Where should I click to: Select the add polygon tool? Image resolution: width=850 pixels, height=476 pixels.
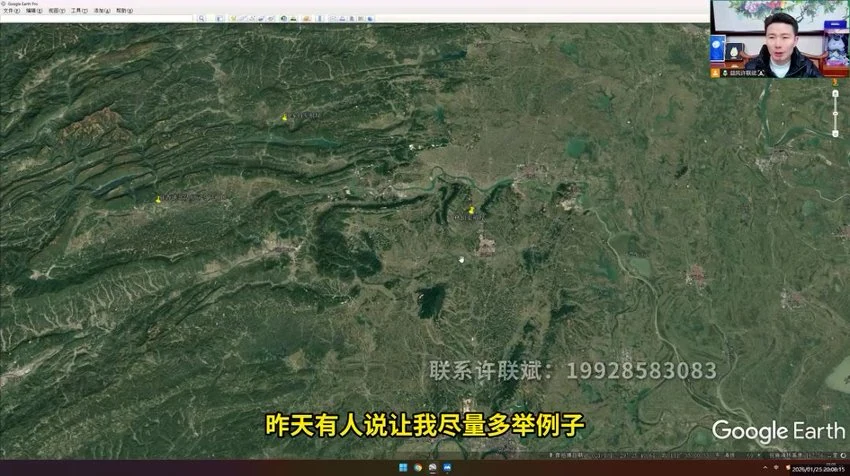(x=243, y=18)
